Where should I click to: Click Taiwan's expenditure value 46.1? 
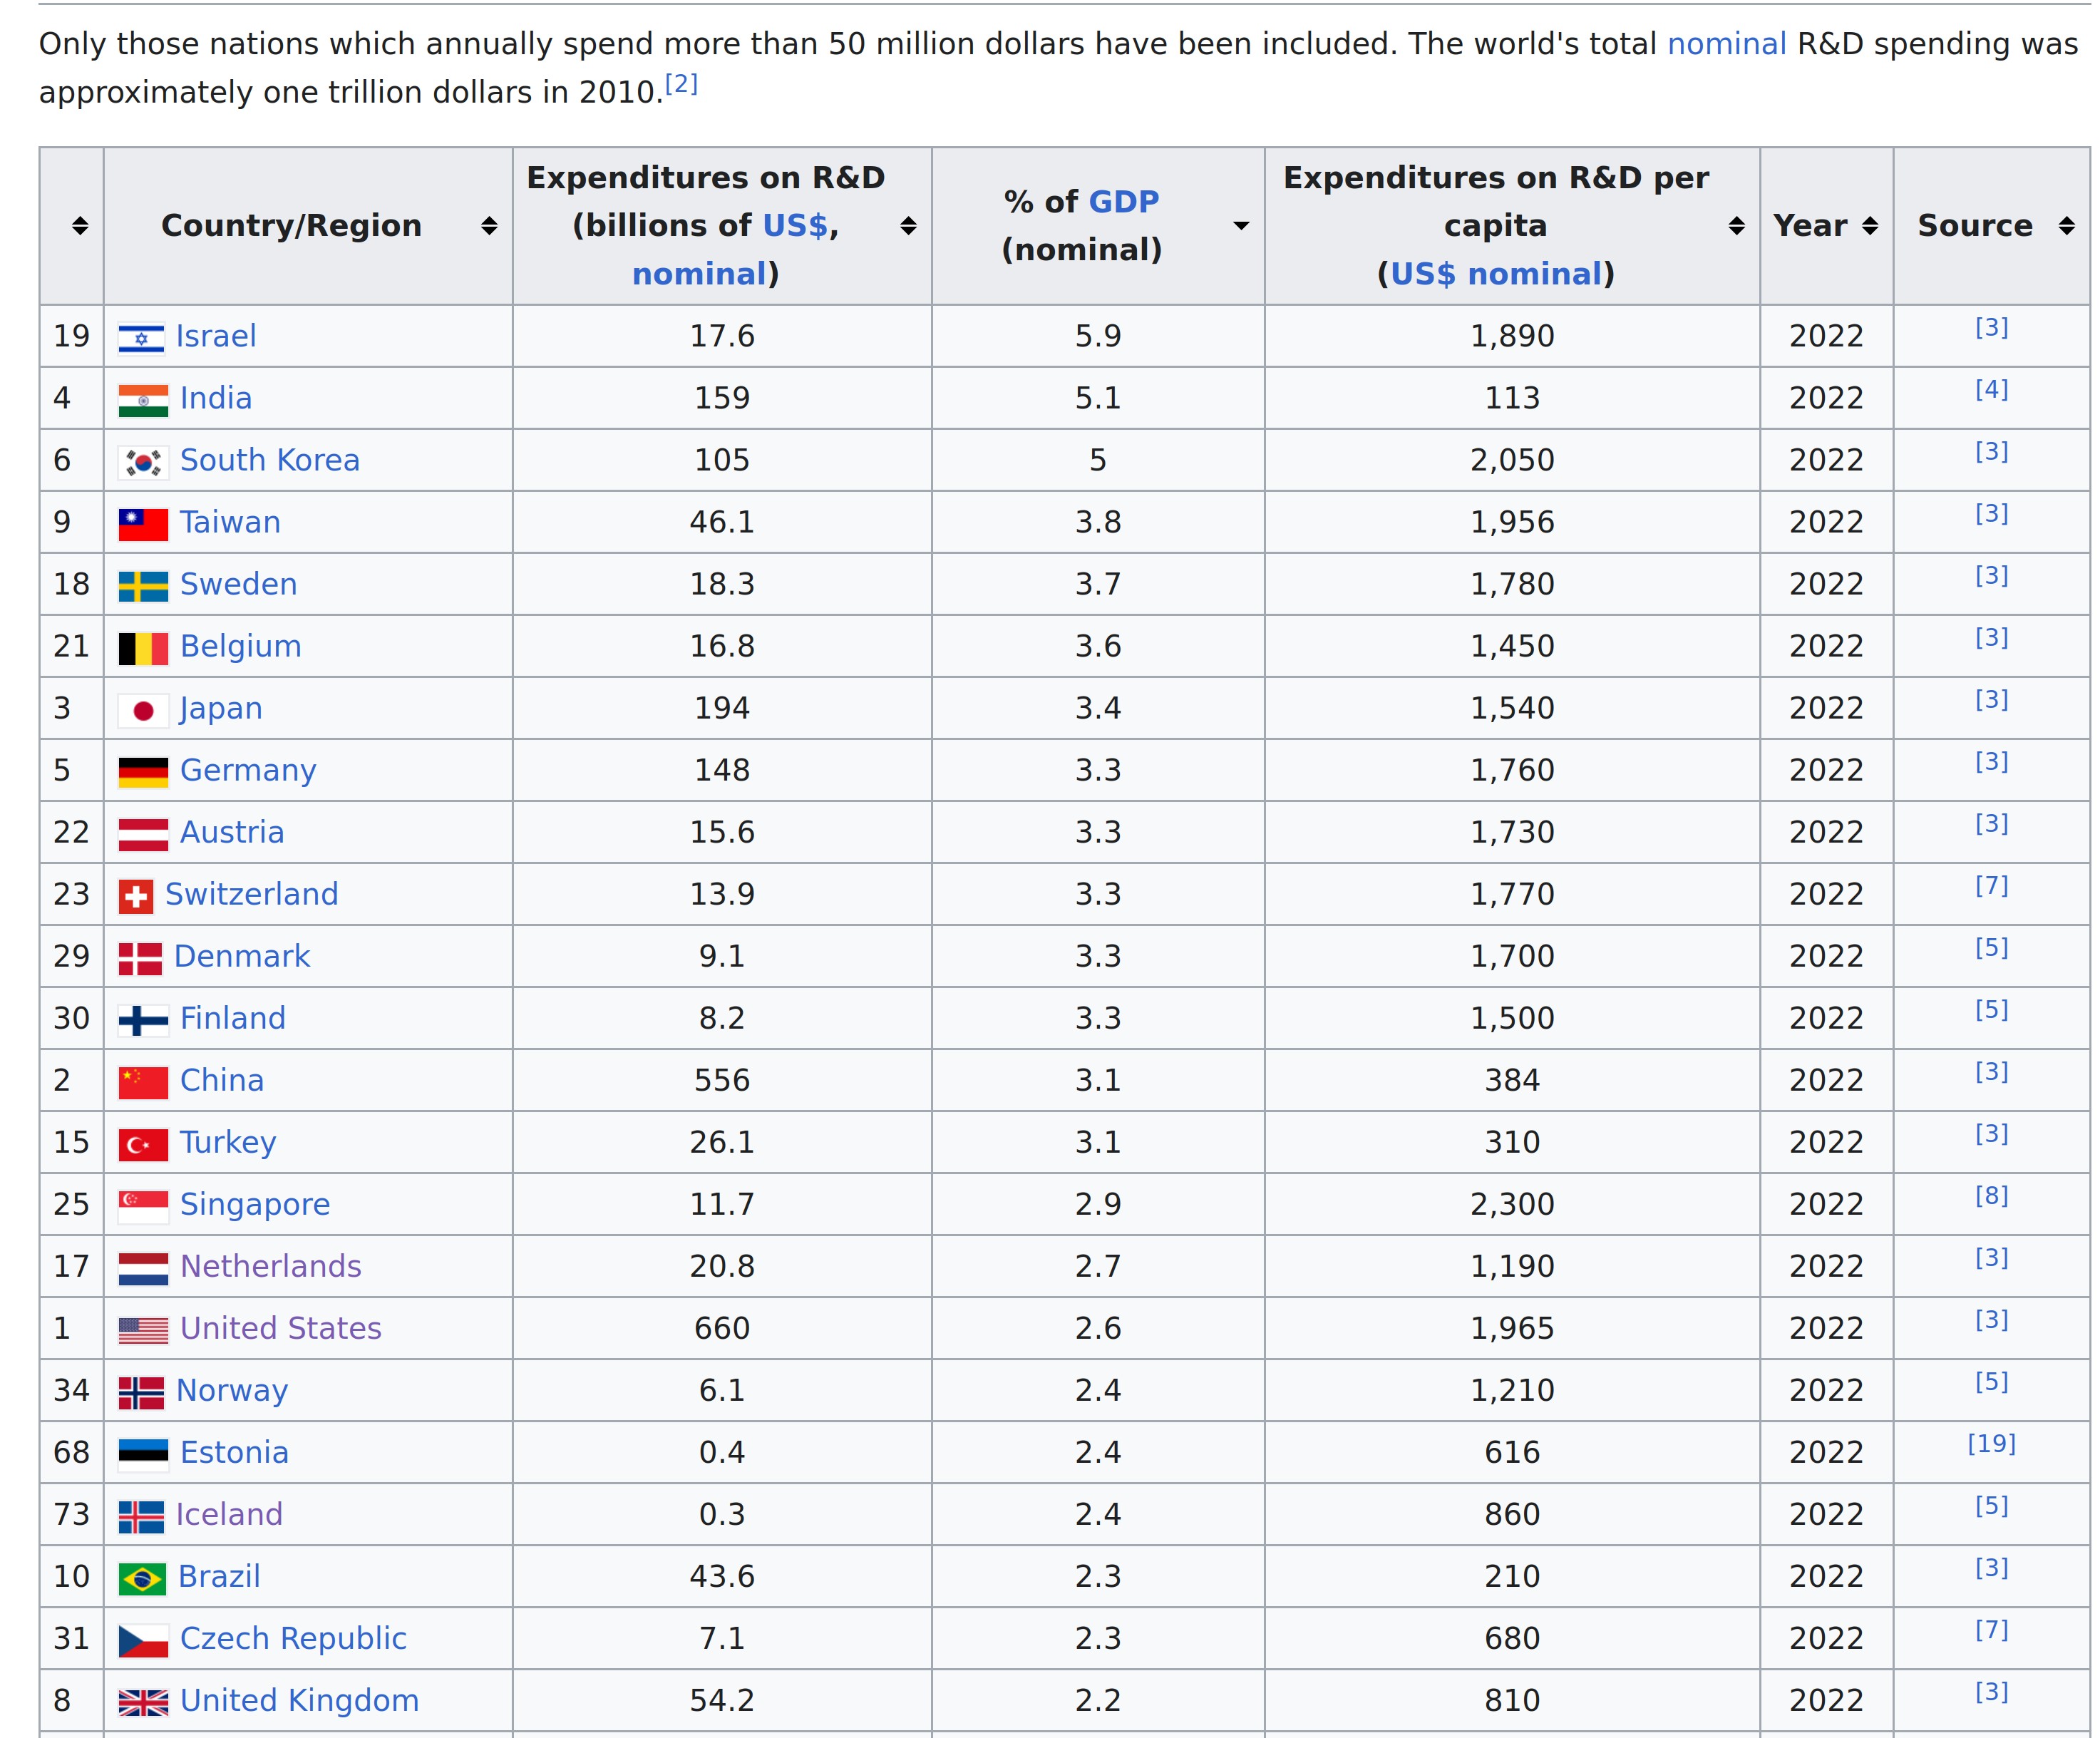pos(722,522)
